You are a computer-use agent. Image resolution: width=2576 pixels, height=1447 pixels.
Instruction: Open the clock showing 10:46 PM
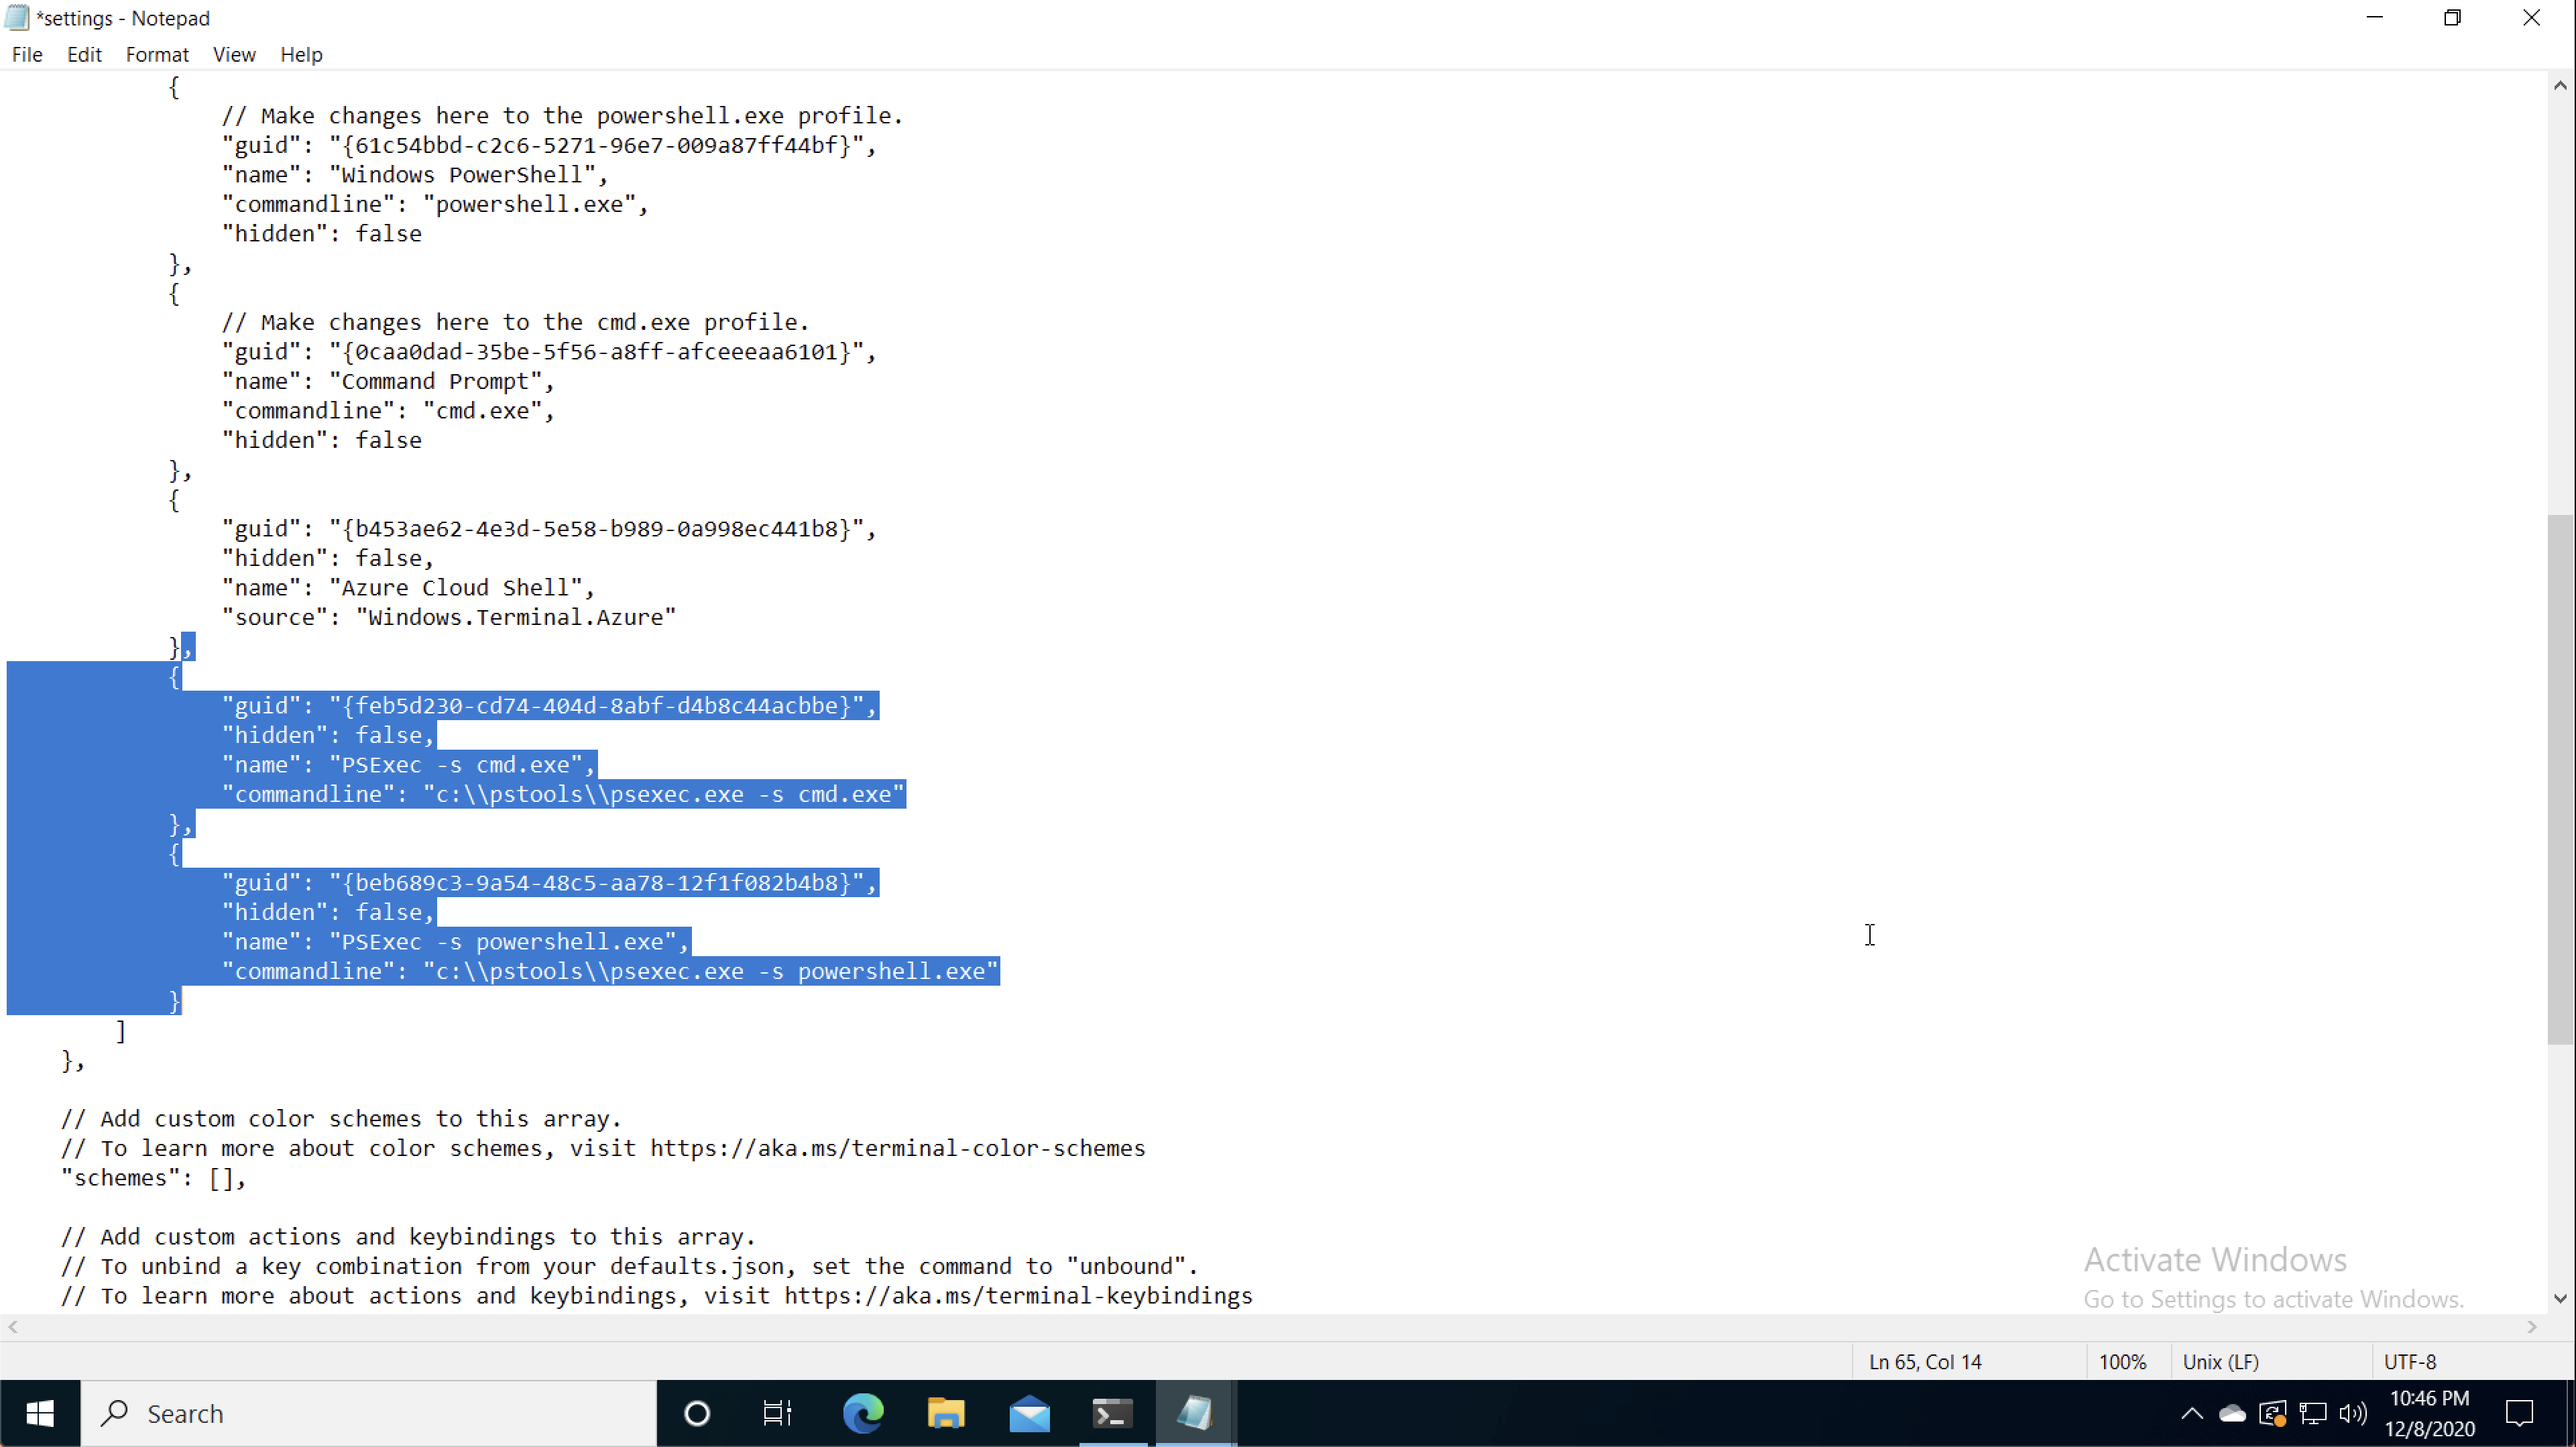click(x=2430, y=1413)
